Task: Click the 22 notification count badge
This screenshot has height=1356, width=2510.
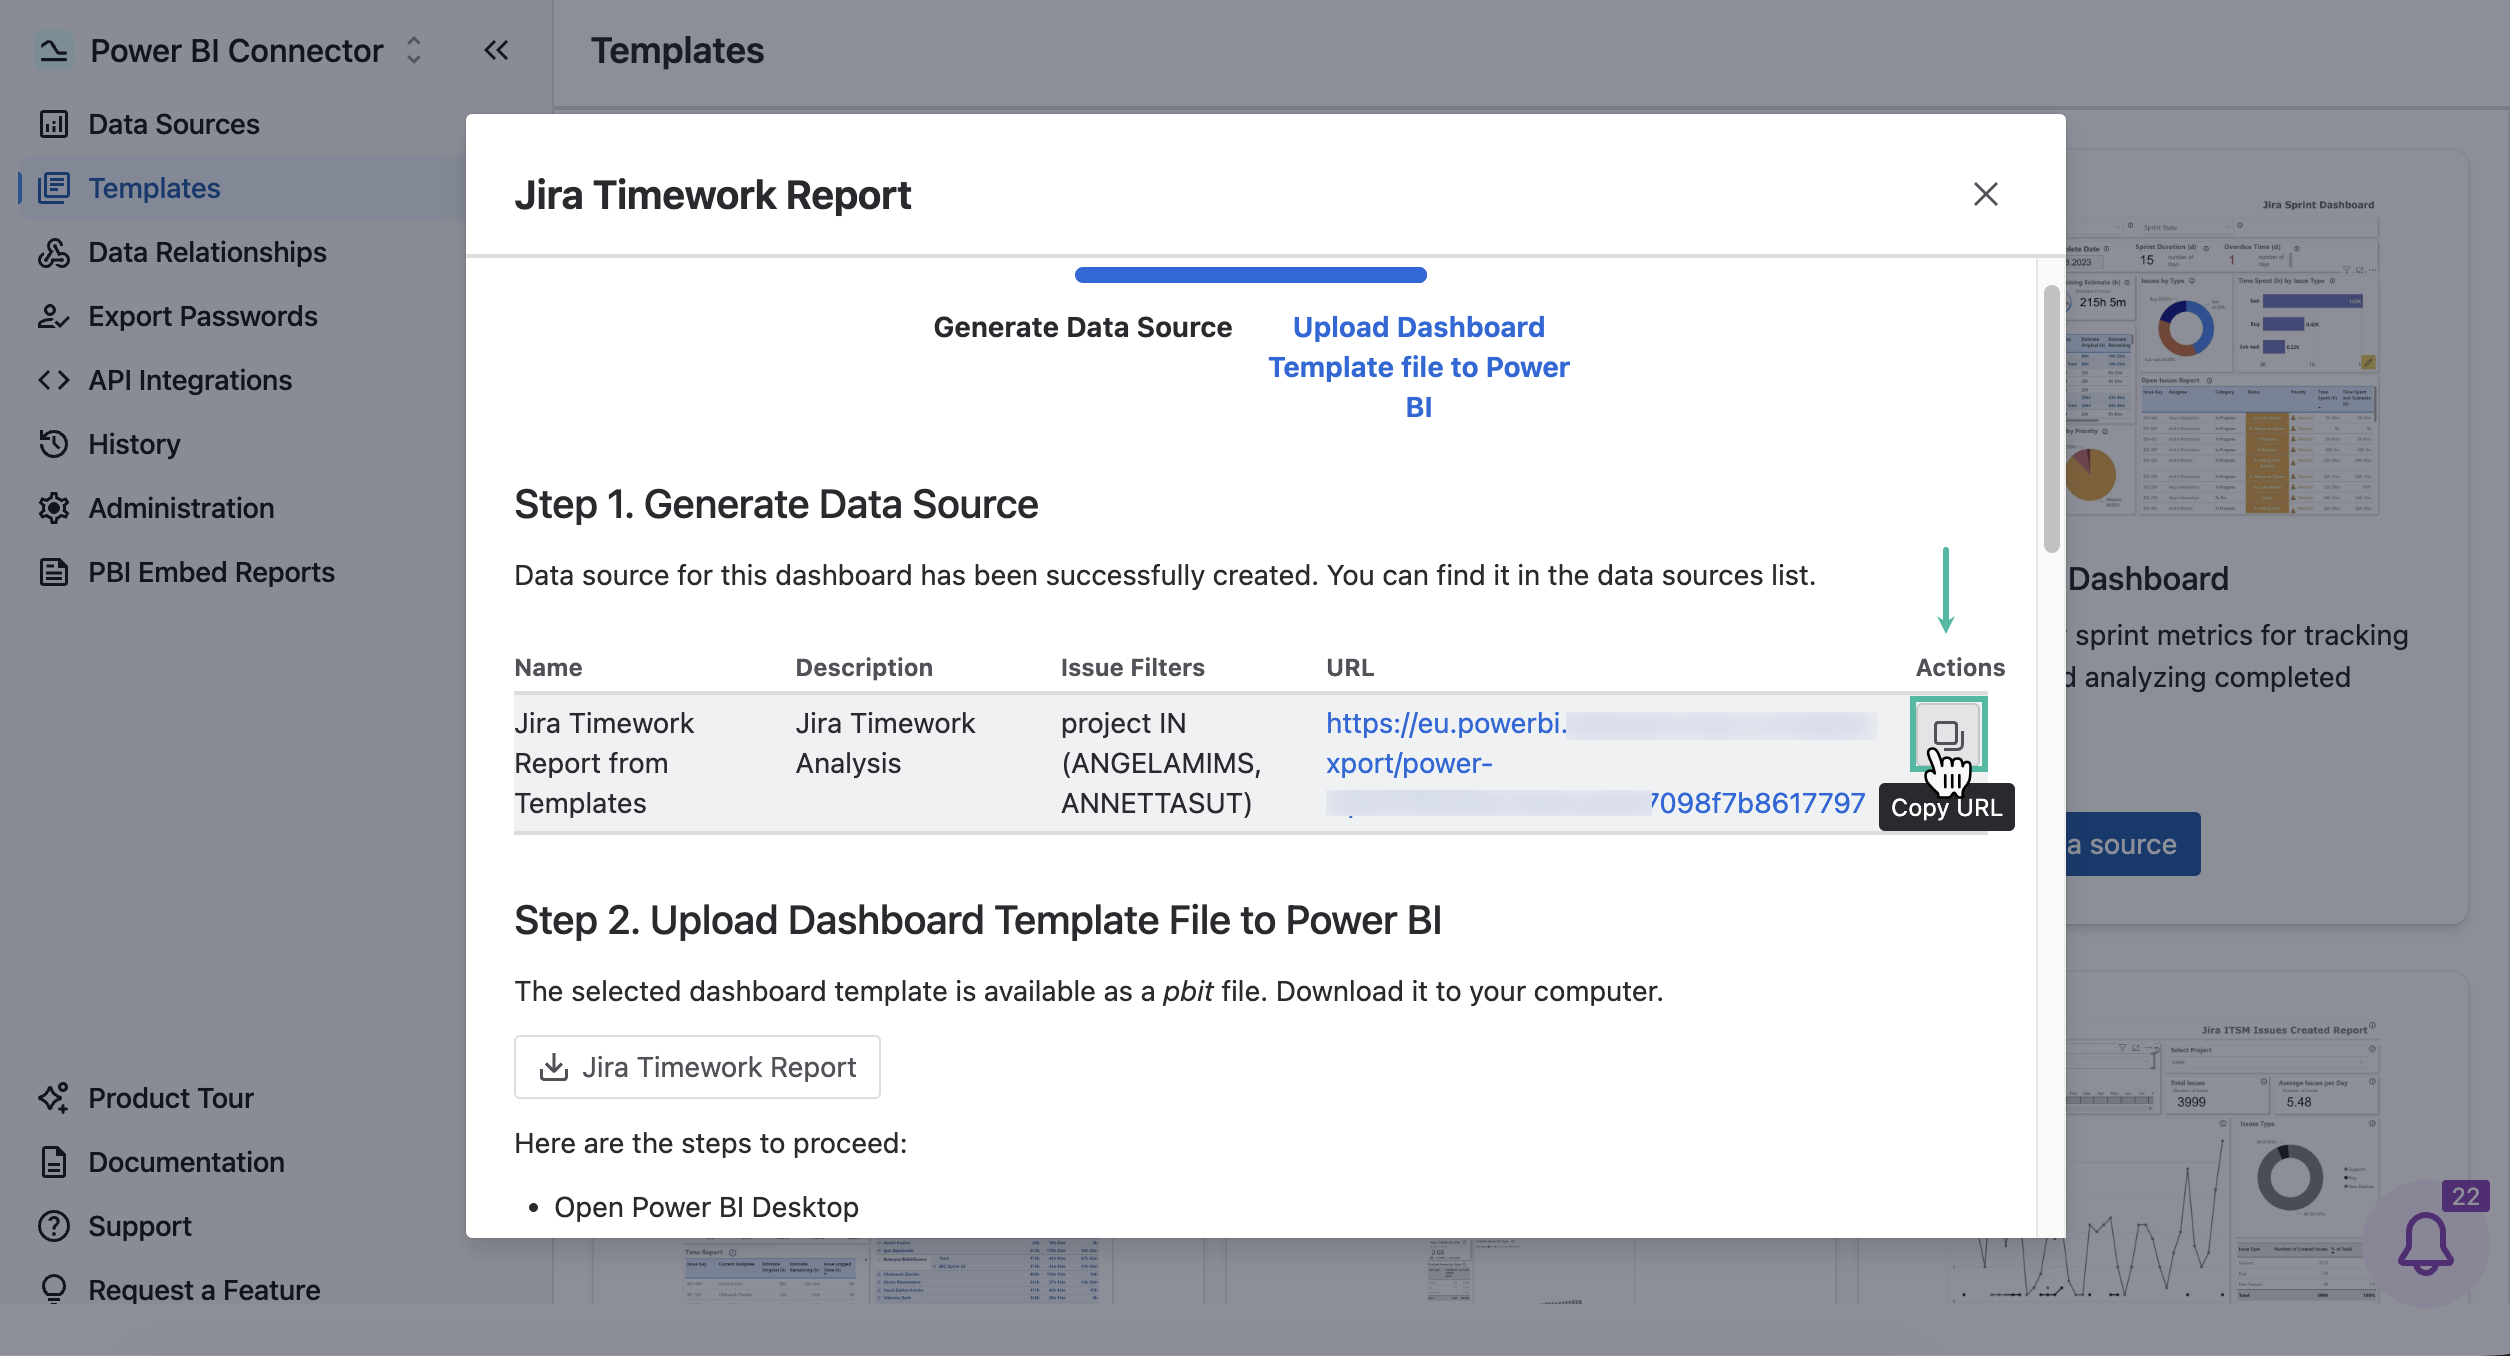Action: [2465, 1196]
